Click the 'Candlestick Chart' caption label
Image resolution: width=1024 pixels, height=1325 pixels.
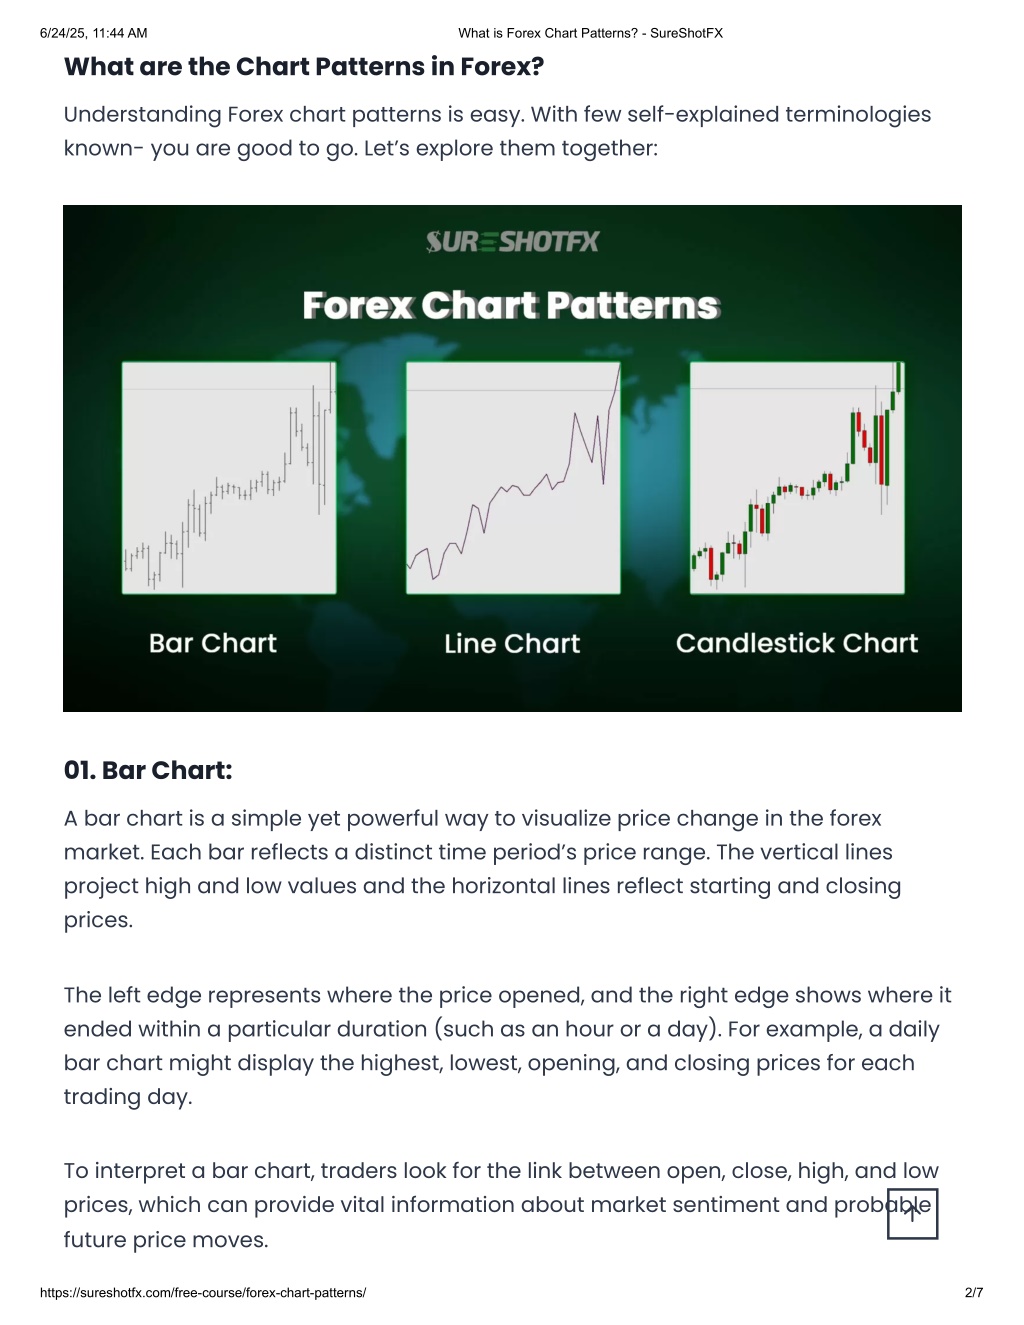[x=797, y=643]
